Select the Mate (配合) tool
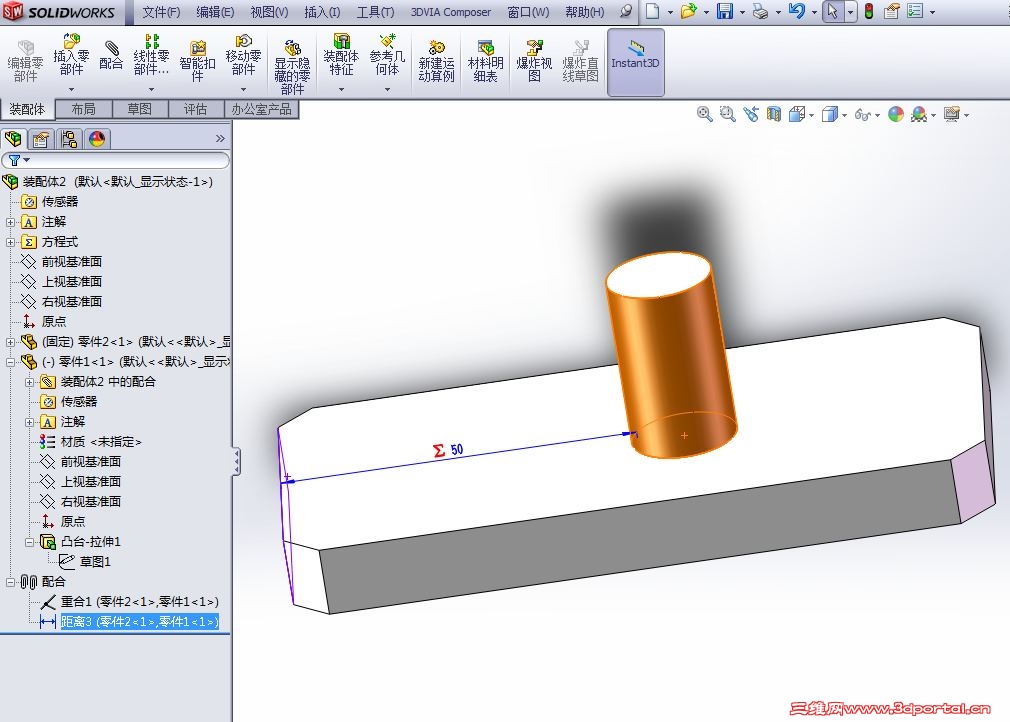This screenshot has width=1010, height=722. [111, 55]
